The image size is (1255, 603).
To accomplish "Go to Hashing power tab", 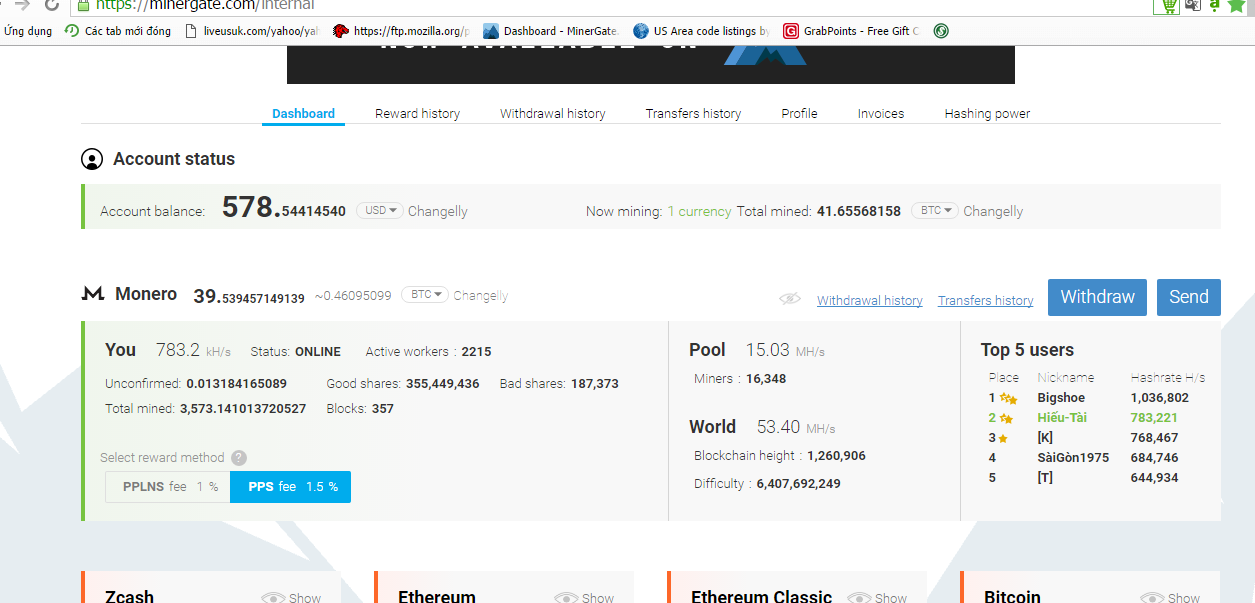I will 987,113.
